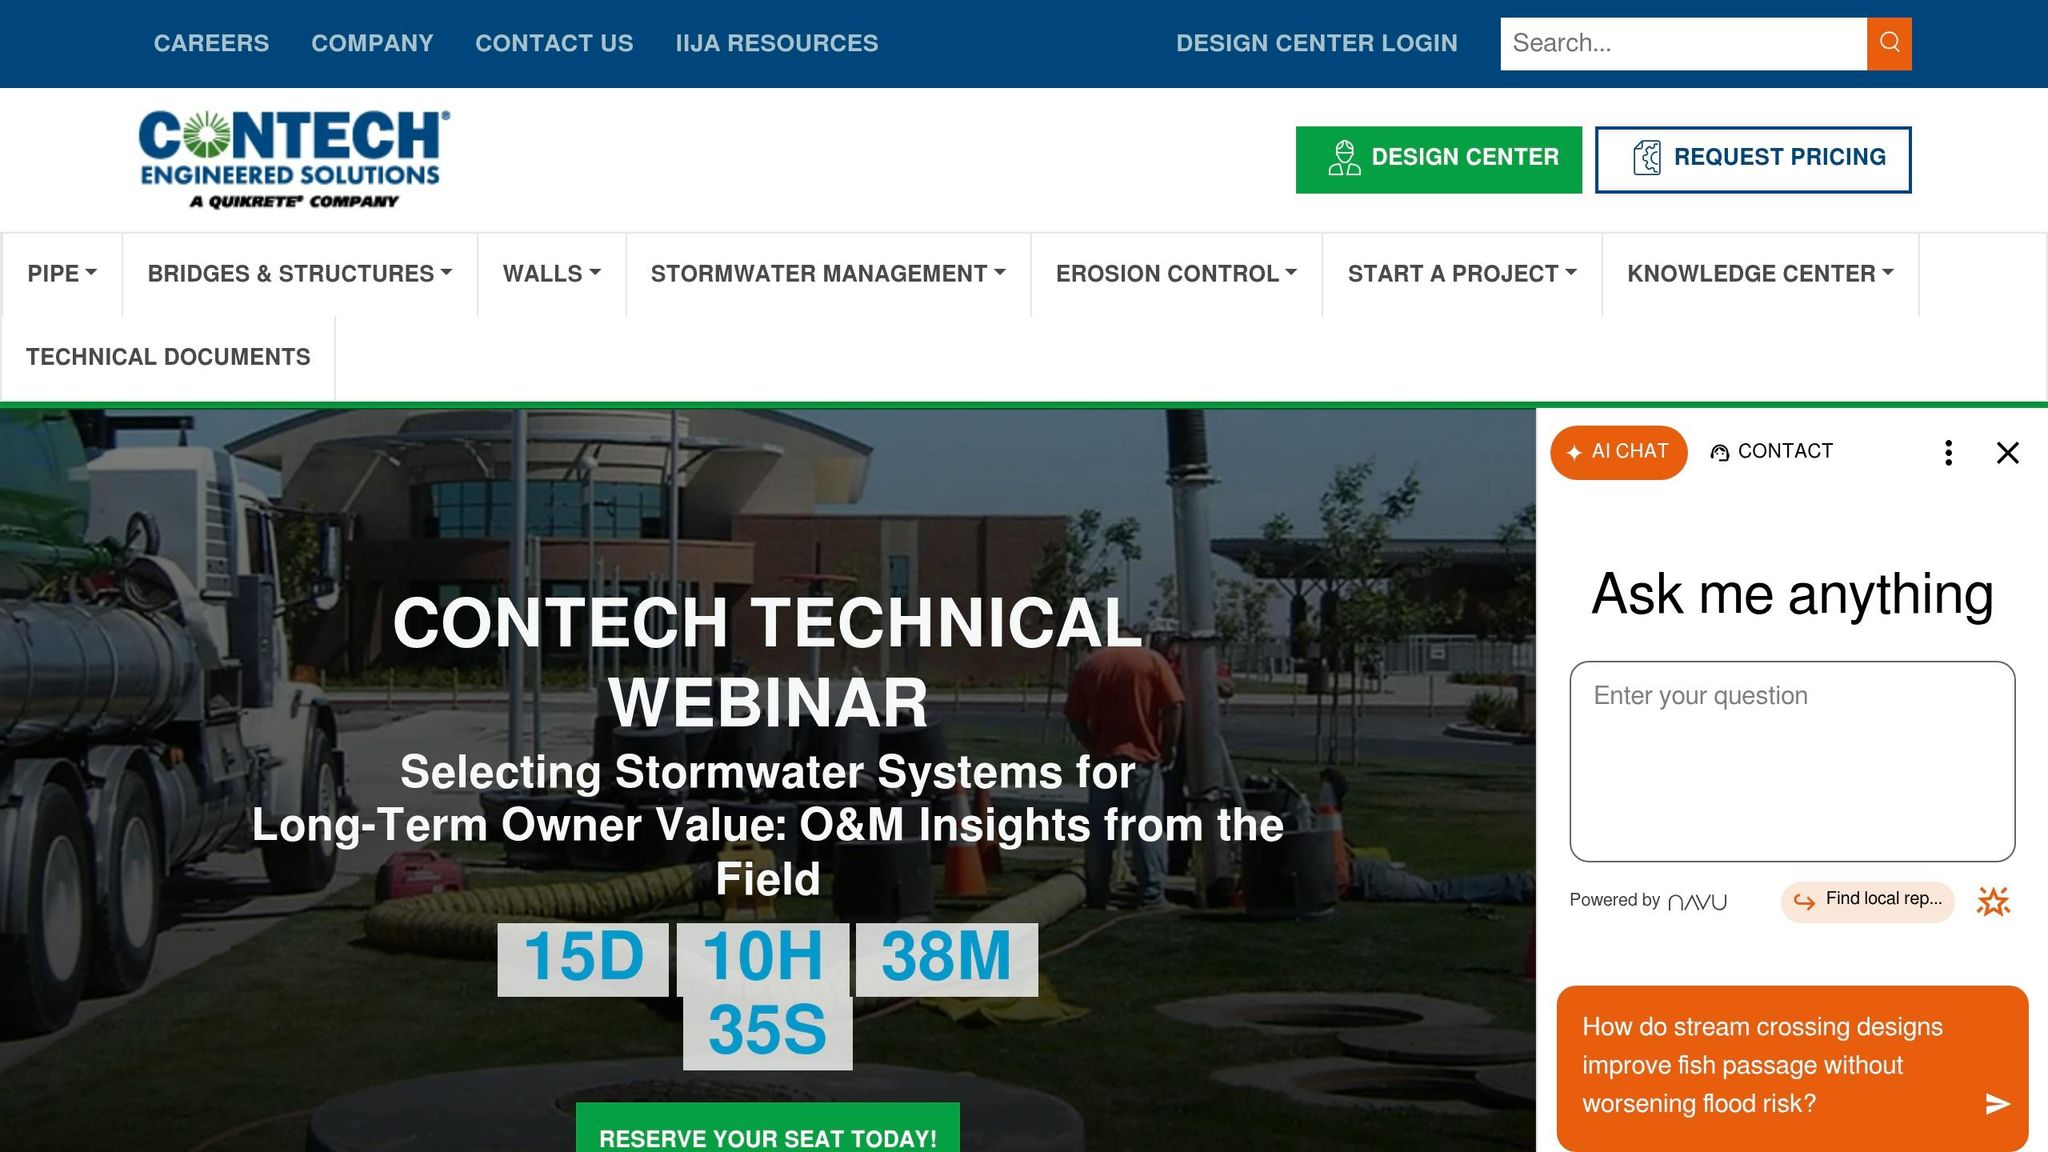The image size is (2048, 1152).
Task: Click the document icon on Request Pricing button
Action: pos(1646,158)
